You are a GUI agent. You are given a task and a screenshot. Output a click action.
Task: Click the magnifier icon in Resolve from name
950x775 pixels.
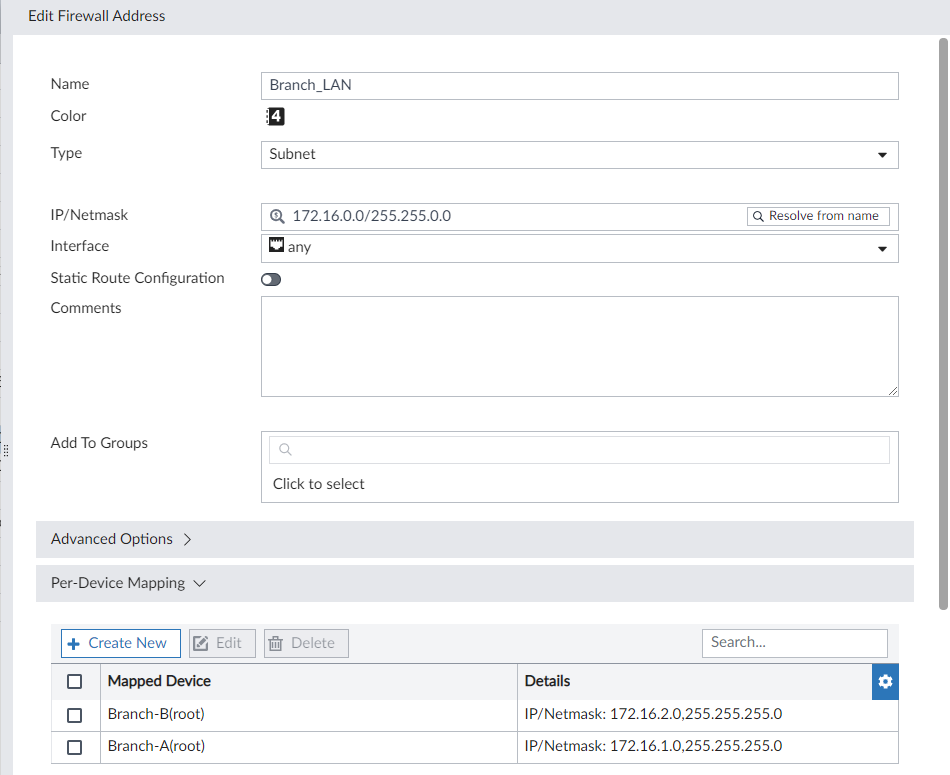point(760,215)
